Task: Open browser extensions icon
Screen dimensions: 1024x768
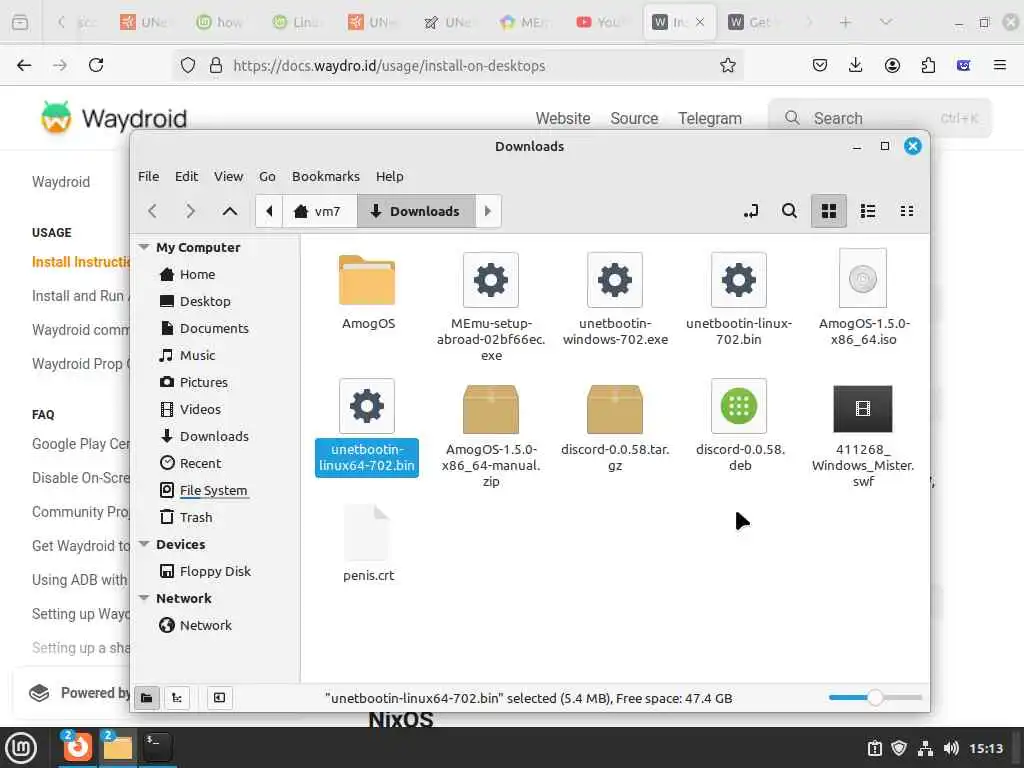Action: (x=928, y=65)
